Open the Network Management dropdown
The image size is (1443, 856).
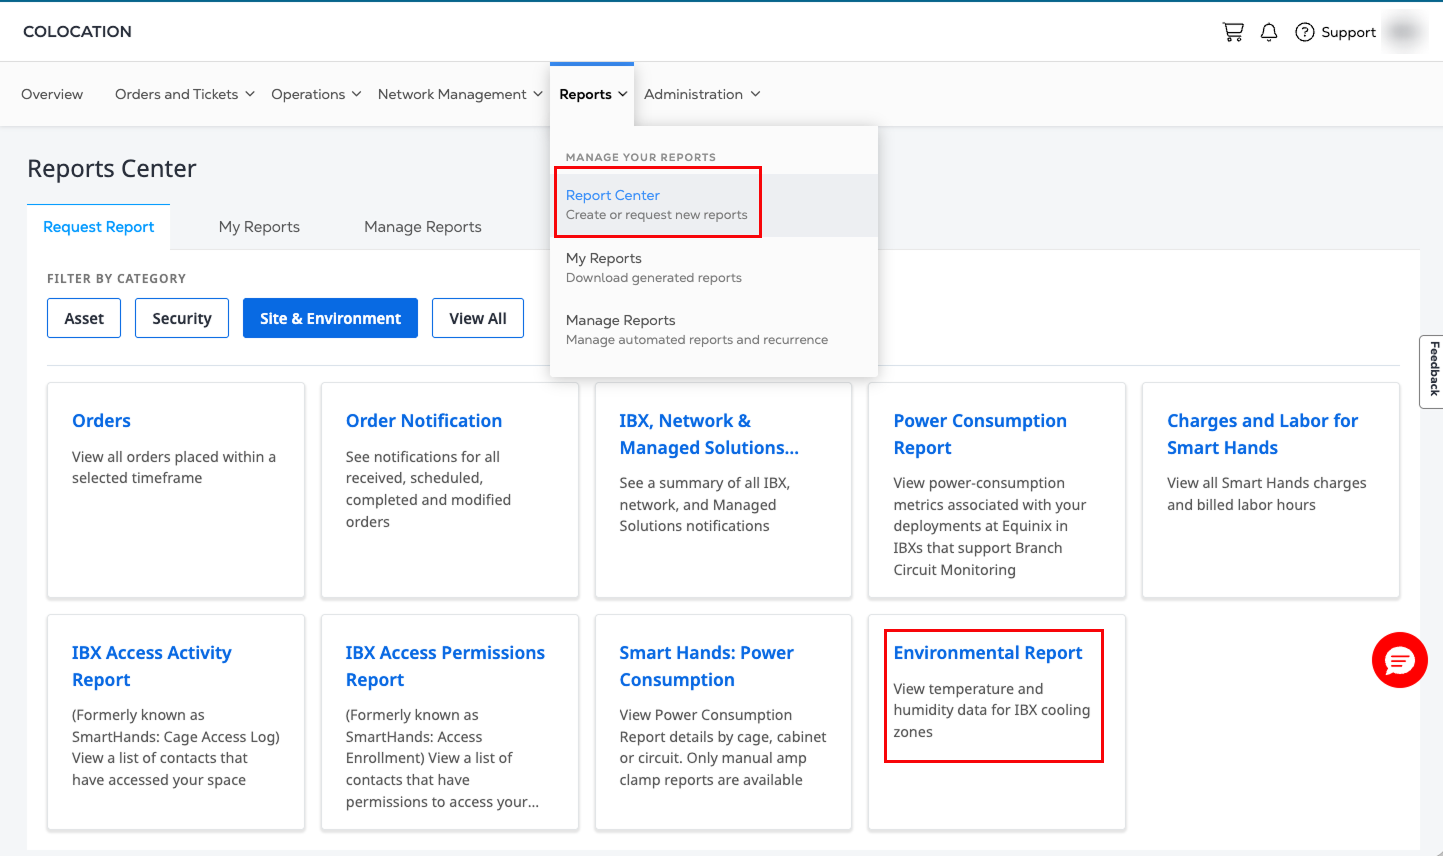pos(459,94)
